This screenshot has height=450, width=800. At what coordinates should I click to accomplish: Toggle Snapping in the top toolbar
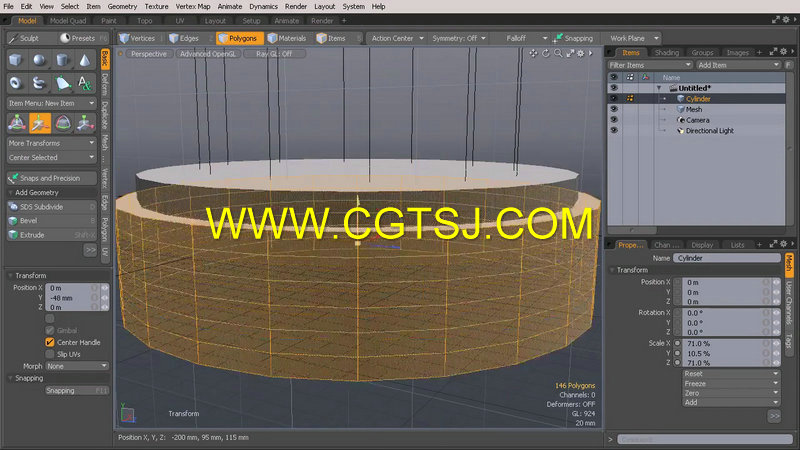(x=573, y=38)
